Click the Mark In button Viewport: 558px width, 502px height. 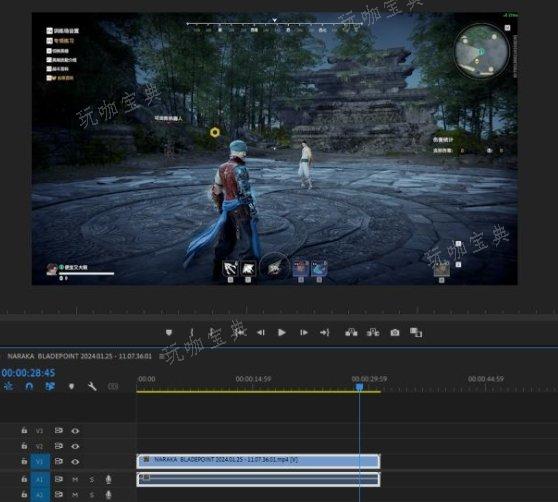click(x=191, y=332)
